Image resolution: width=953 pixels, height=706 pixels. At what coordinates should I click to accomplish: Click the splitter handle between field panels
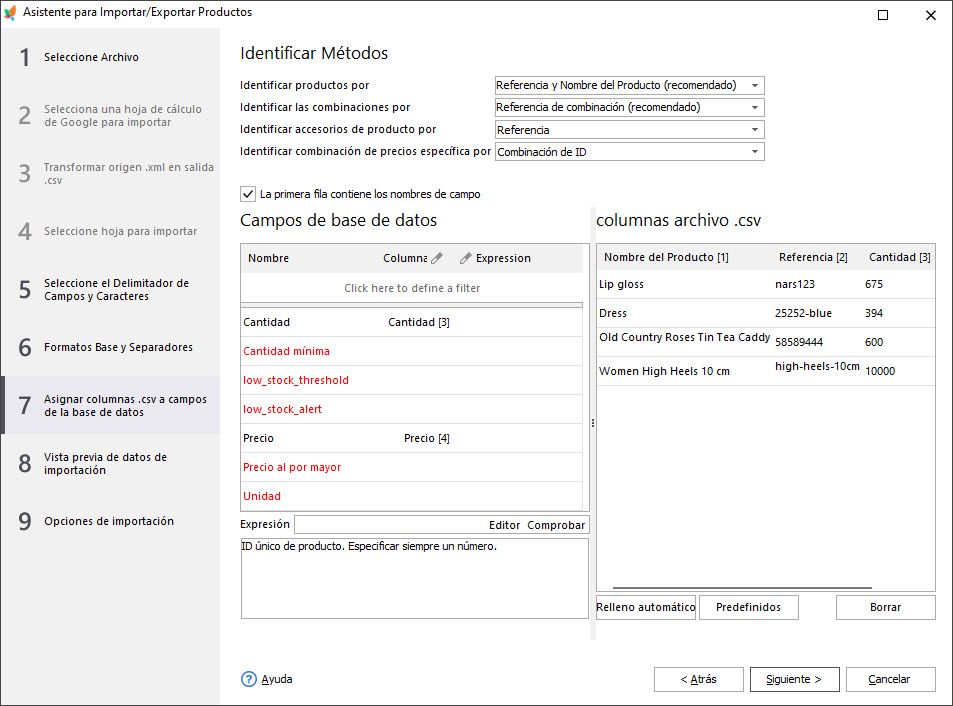coord(593,423)
